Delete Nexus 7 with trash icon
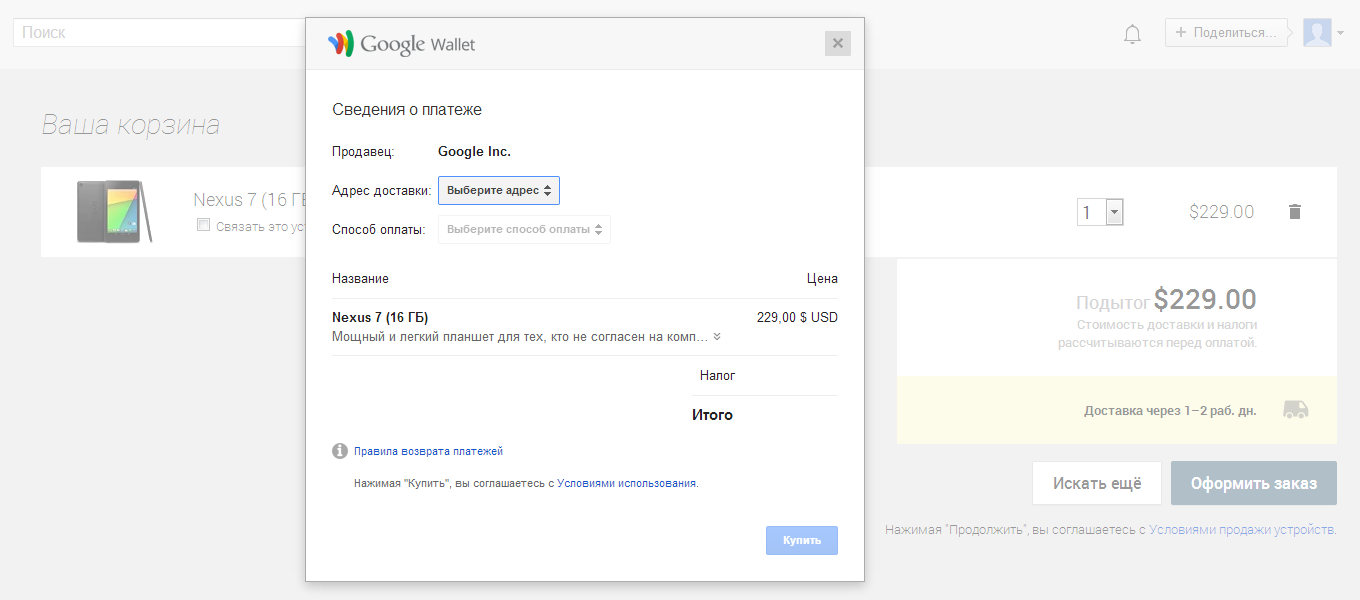The width and height of the screenshot is (1360, 600). [x=1295, y=212]
